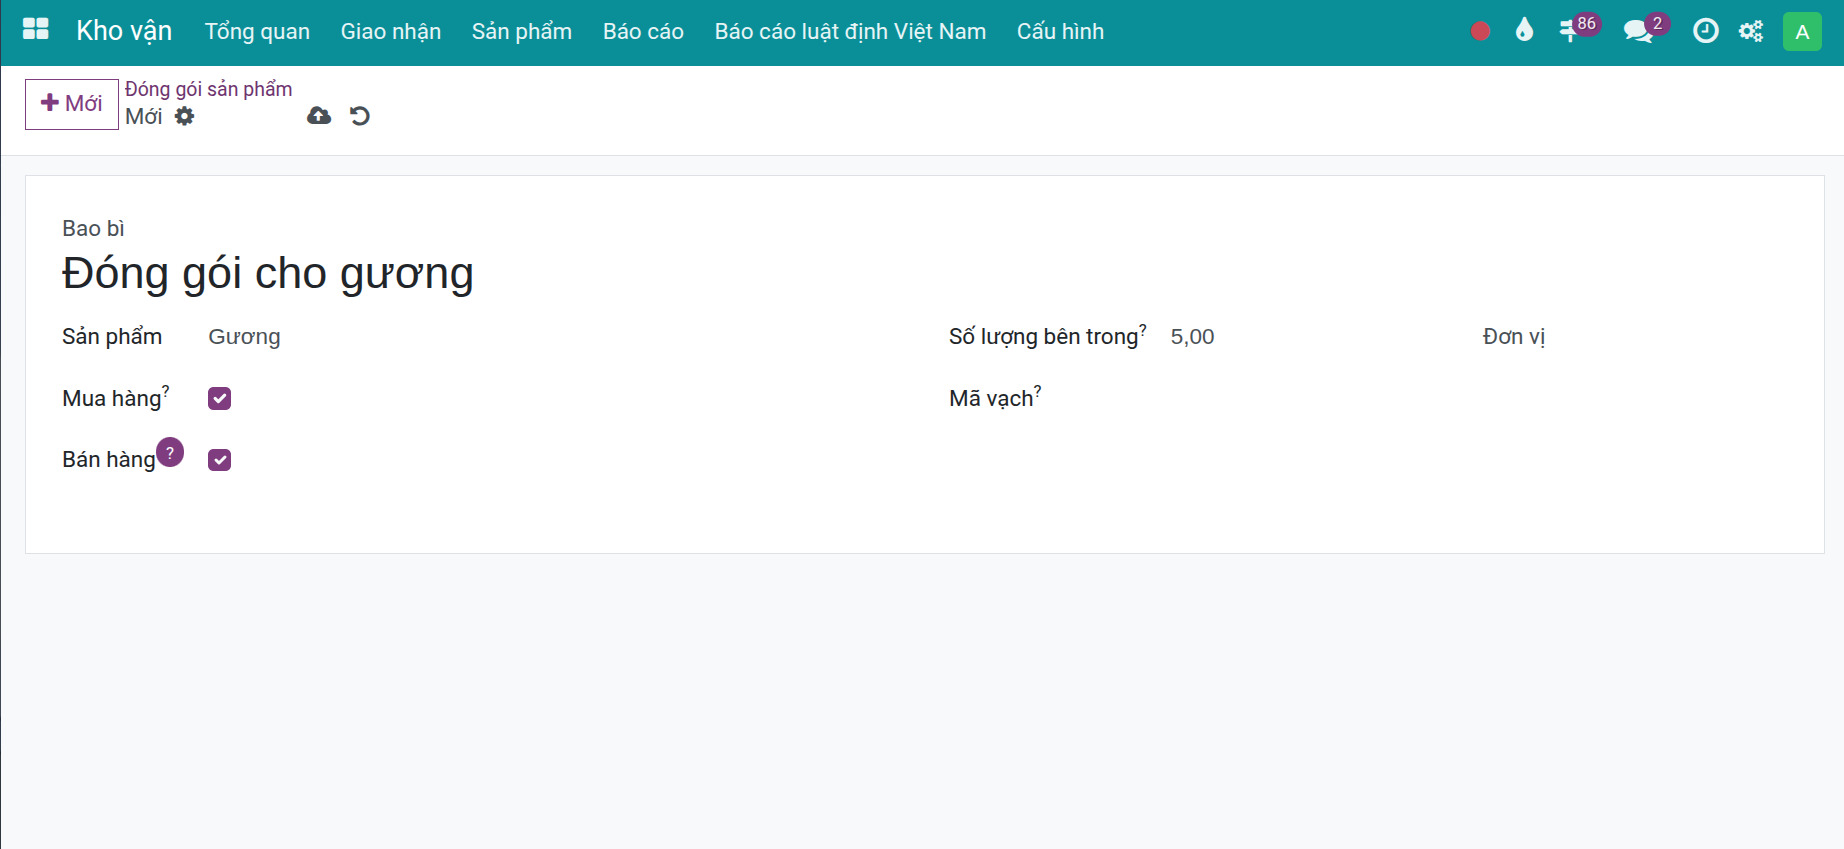The image size is (1844, 849).
Task: Expand the Báo cáo menu
Action: pyautogui.click(x=643, y=32)
